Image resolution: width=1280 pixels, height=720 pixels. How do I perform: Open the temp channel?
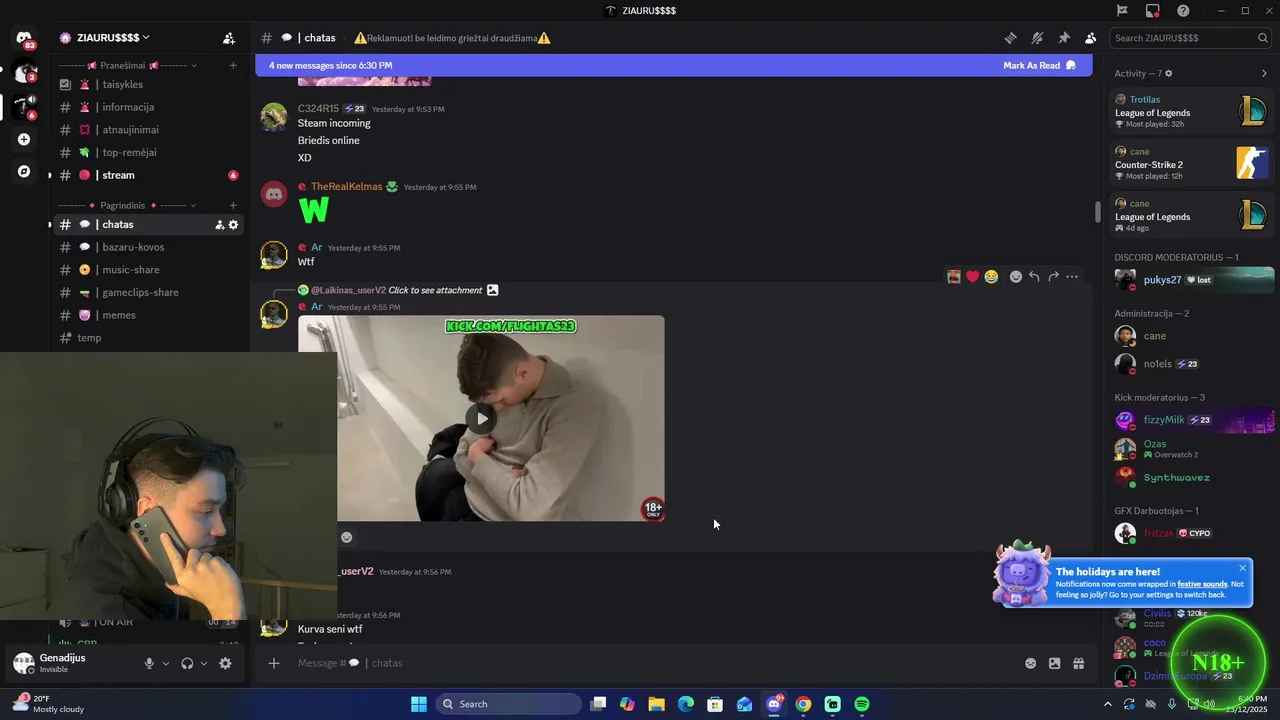click(x=148, y=338)
